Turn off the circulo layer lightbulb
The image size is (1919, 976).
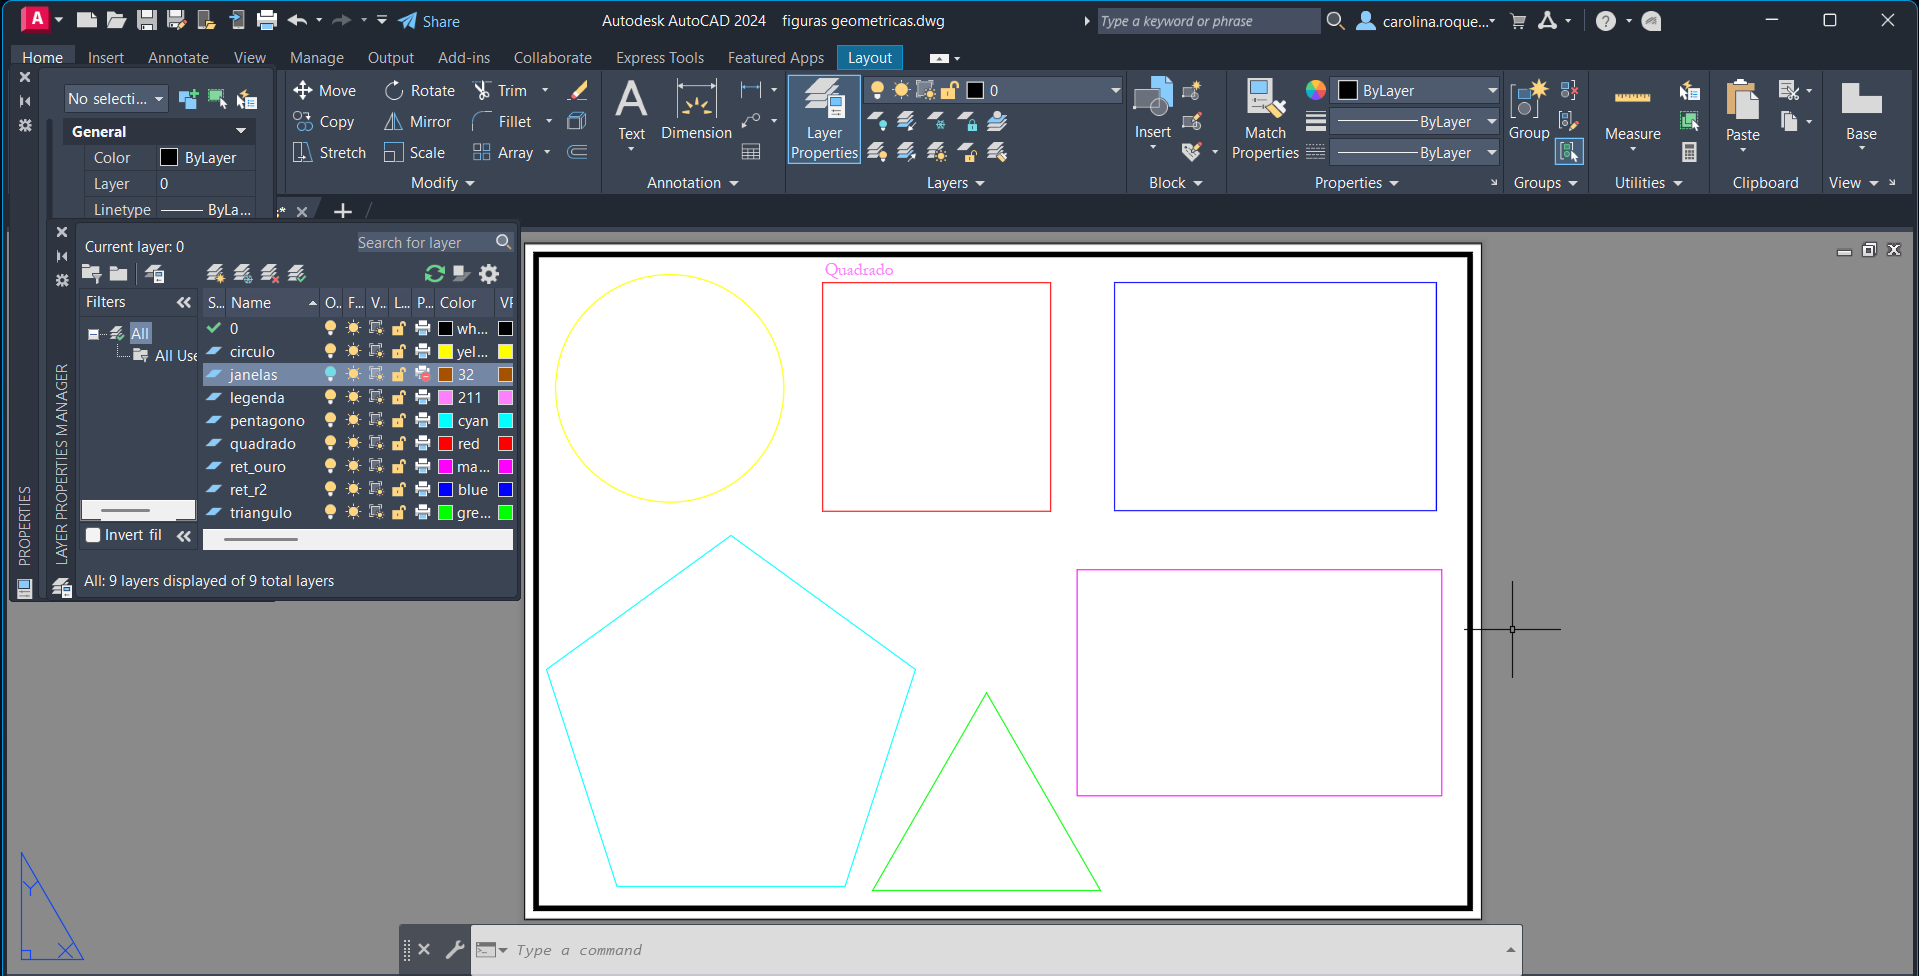point(330,352)
